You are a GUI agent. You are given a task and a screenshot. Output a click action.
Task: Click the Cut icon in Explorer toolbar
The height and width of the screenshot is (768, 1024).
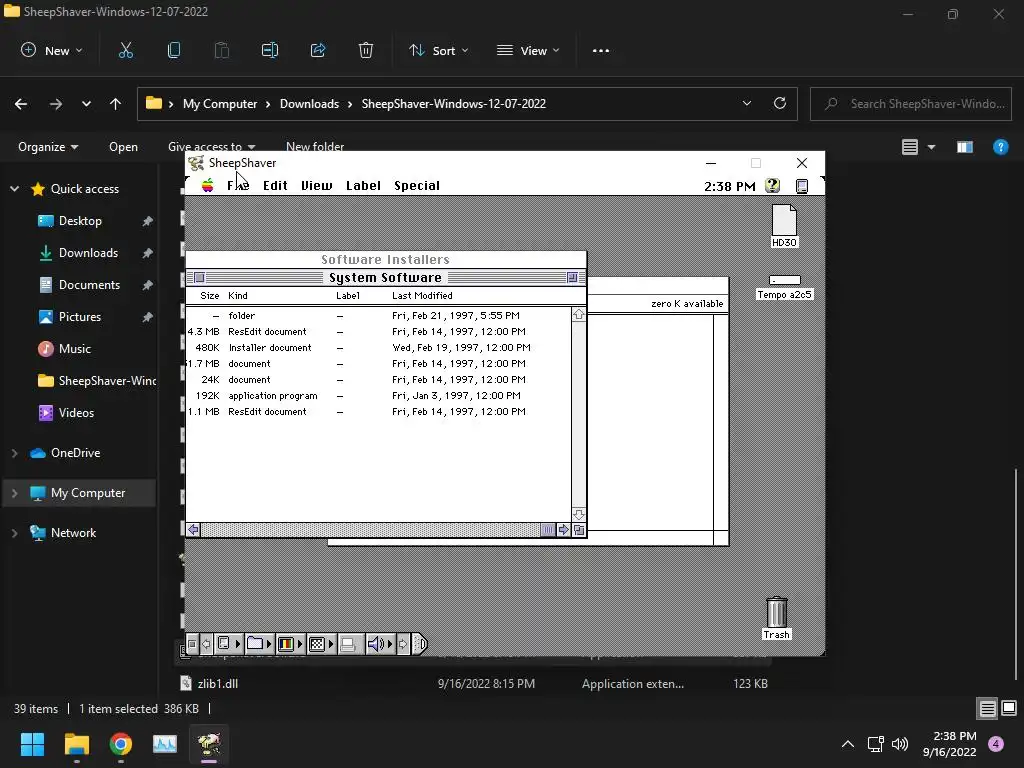125,50
